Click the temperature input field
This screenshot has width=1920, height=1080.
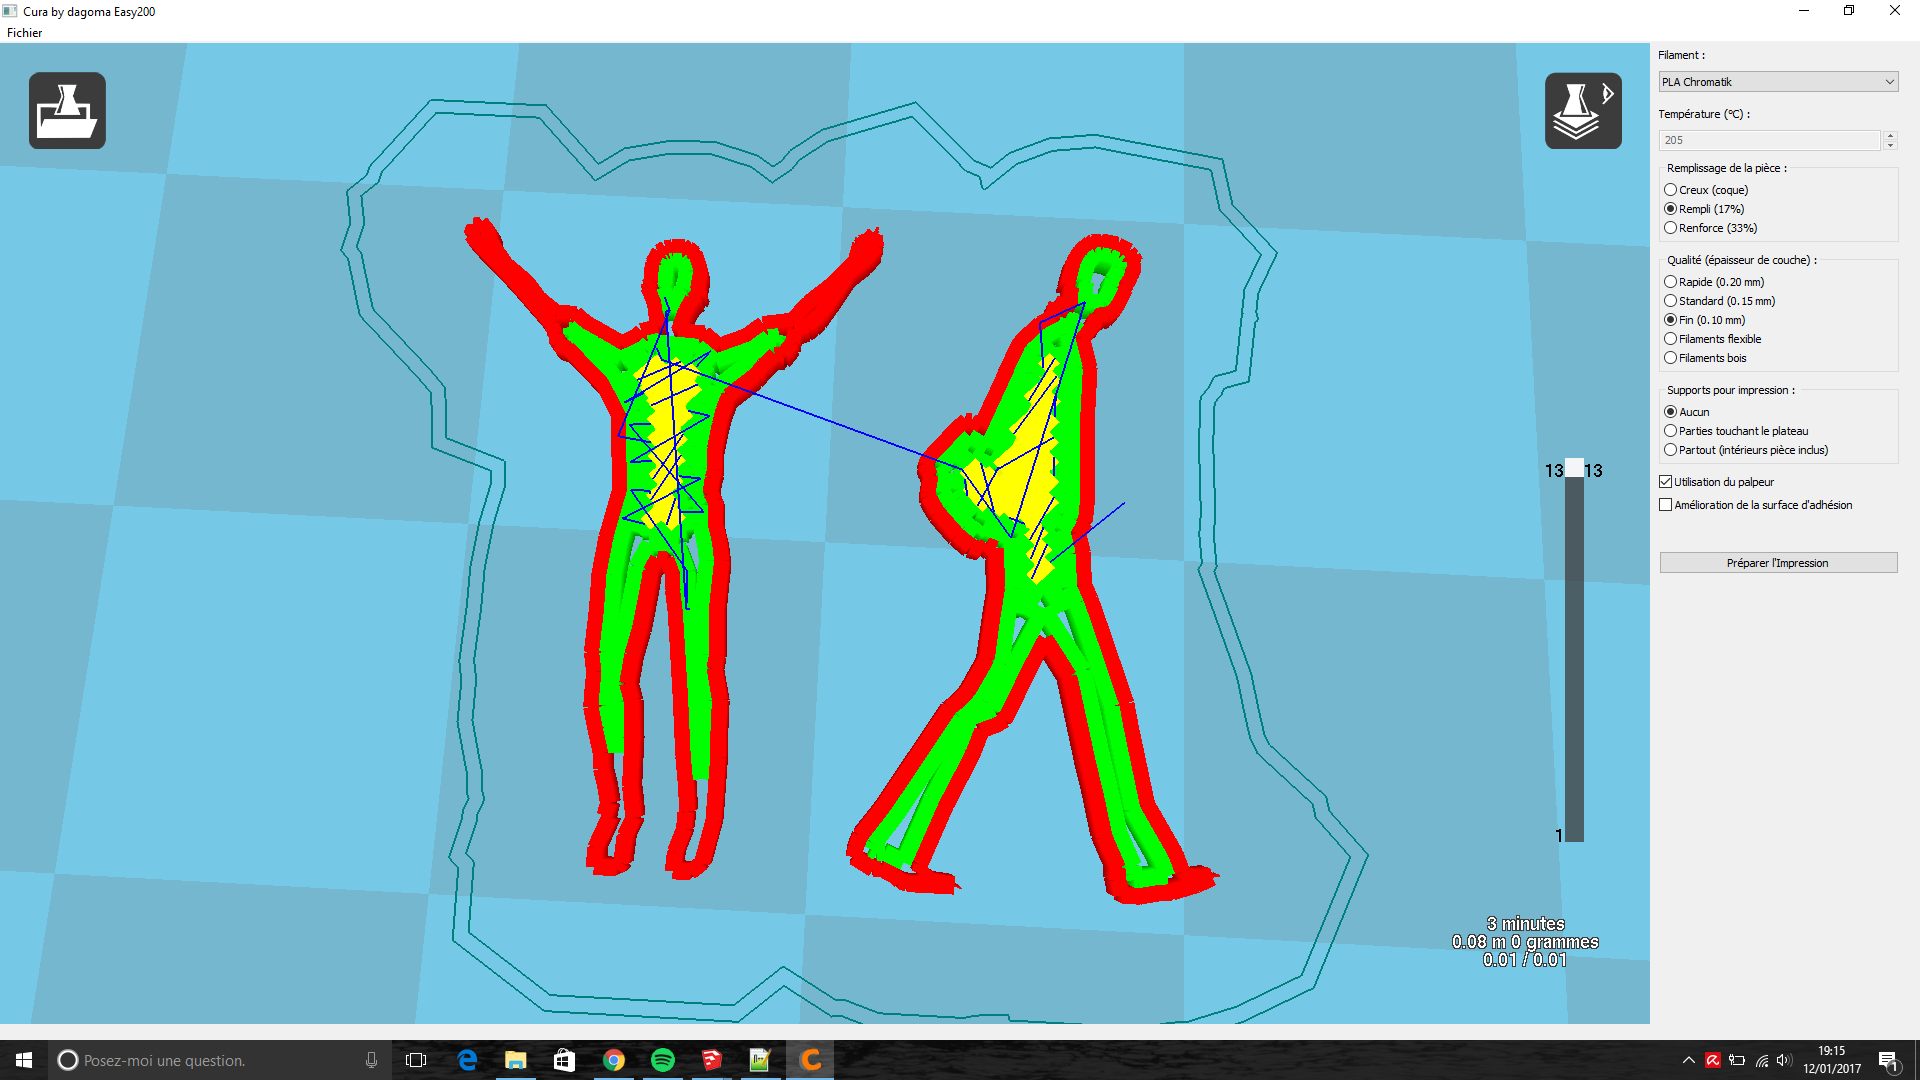point(1768,140)
